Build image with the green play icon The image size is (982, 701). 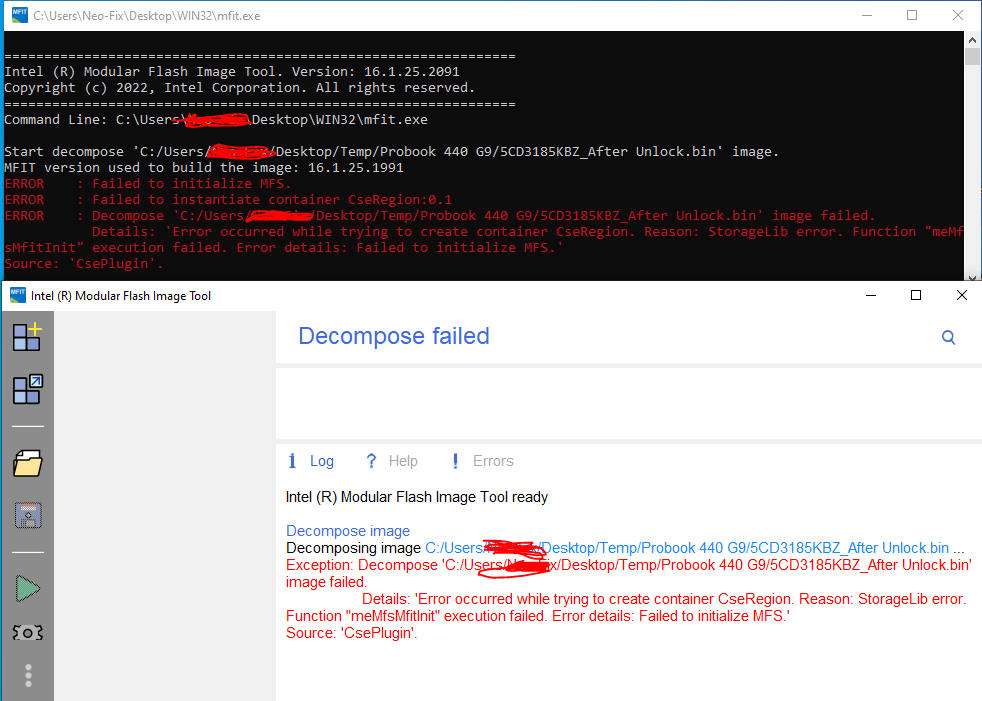28,589
